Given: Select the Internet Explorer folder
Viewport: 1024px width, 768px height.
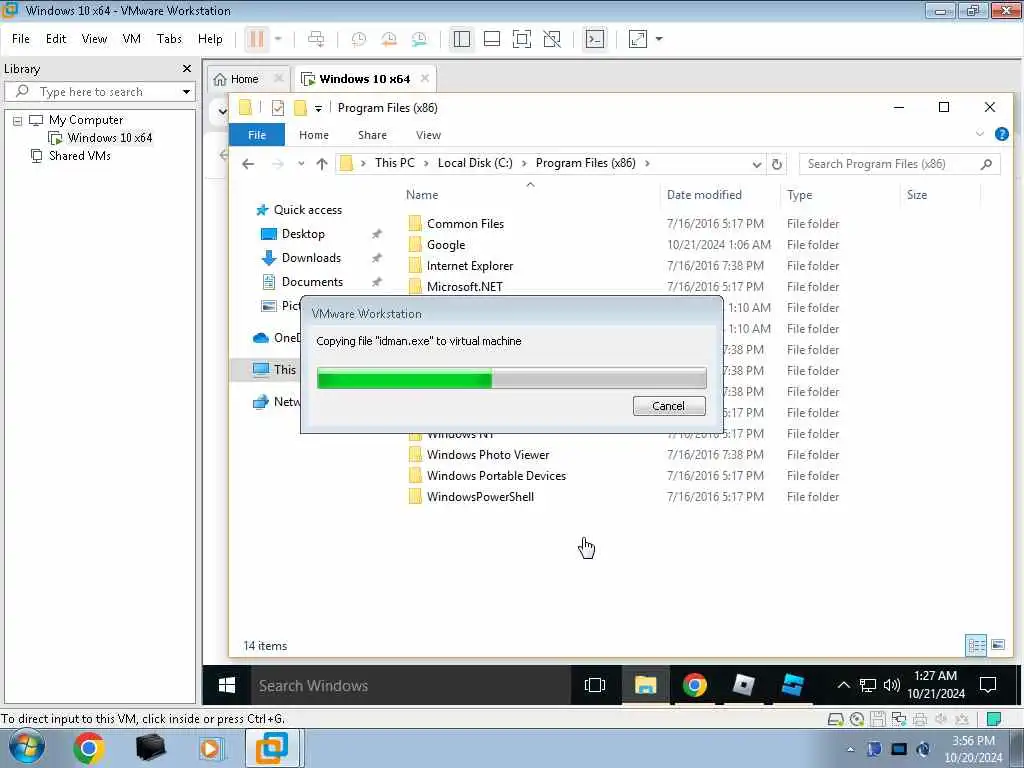Looking at the screenshot, I should click(470, 266).
